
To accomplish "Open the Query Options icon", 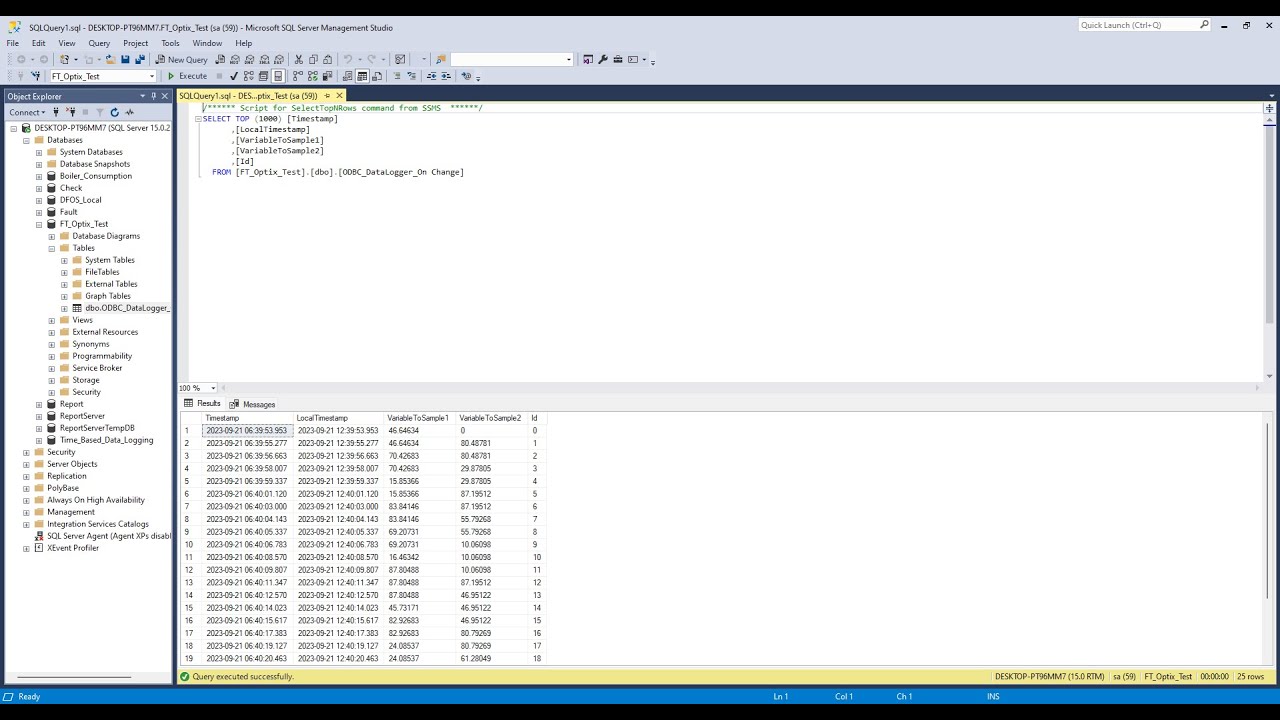I will point(263,76).
